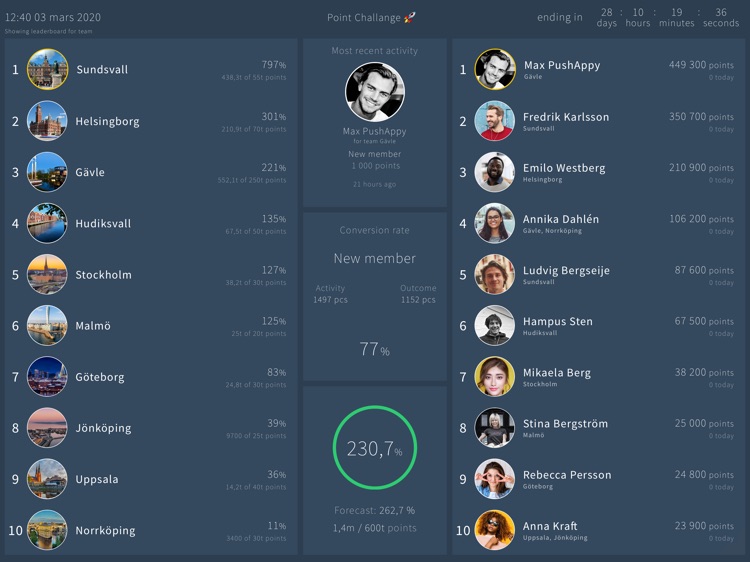Click the Göteborg team avatar

tap(47, 377)
